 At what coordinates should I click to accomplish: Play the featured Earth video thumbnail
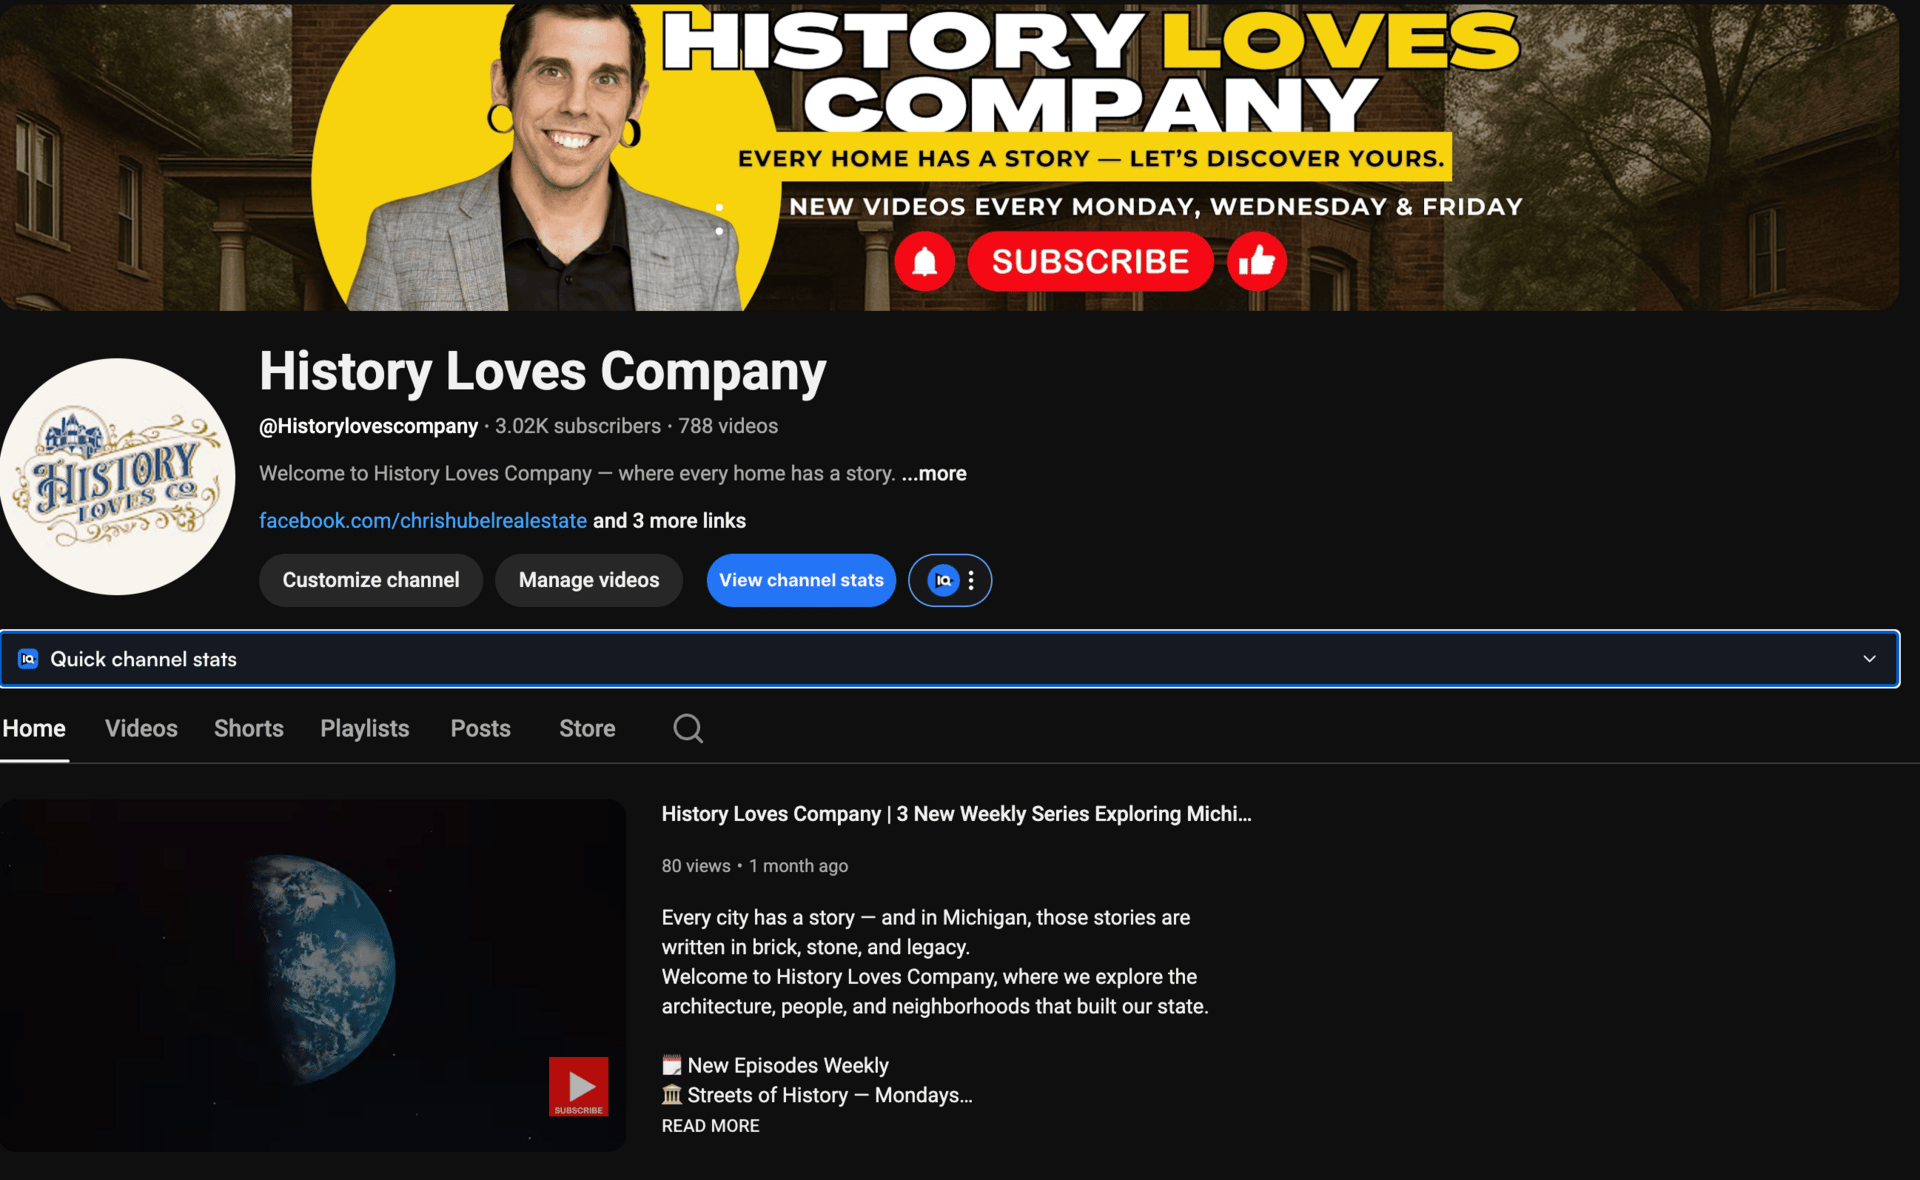pyautogui.click(x=312, y=974)
